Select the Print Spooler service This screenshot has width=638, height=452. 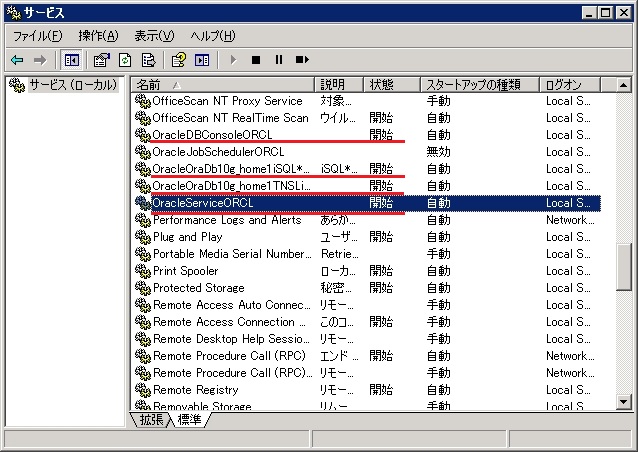(x=185, y=271)
